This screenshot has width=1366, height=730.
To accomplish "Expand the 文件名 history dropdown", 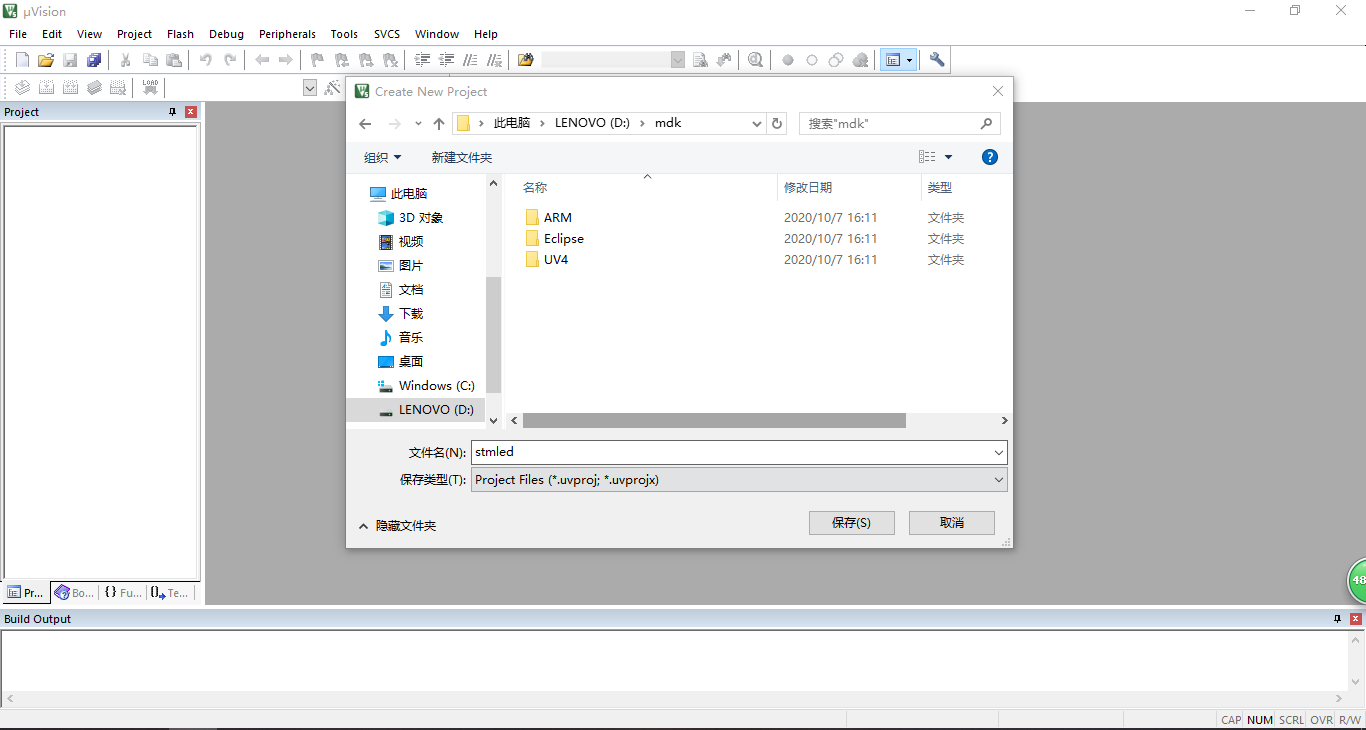I will (x=998, y=452).
